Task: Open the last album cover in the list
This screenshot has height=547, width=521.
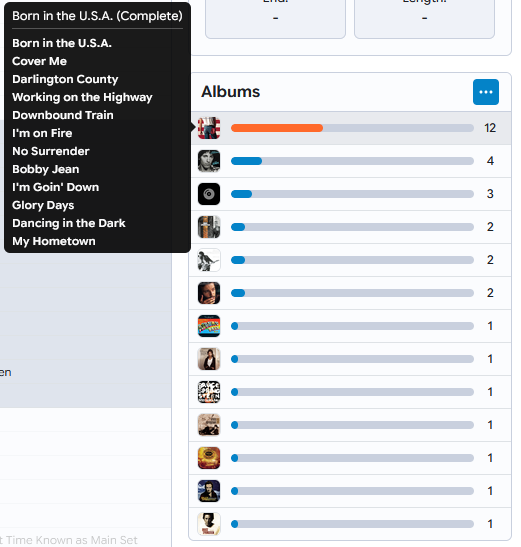Action: tap(209, 524)
